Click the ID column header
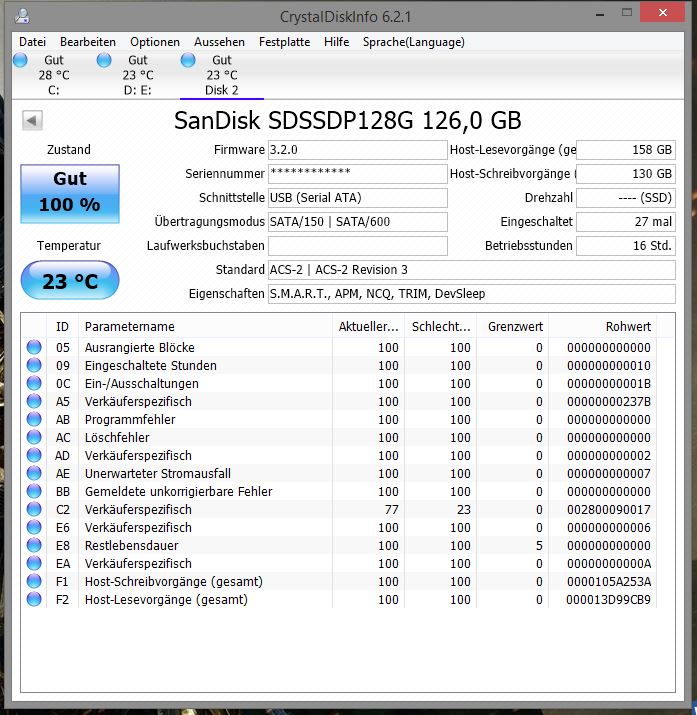 62,326
